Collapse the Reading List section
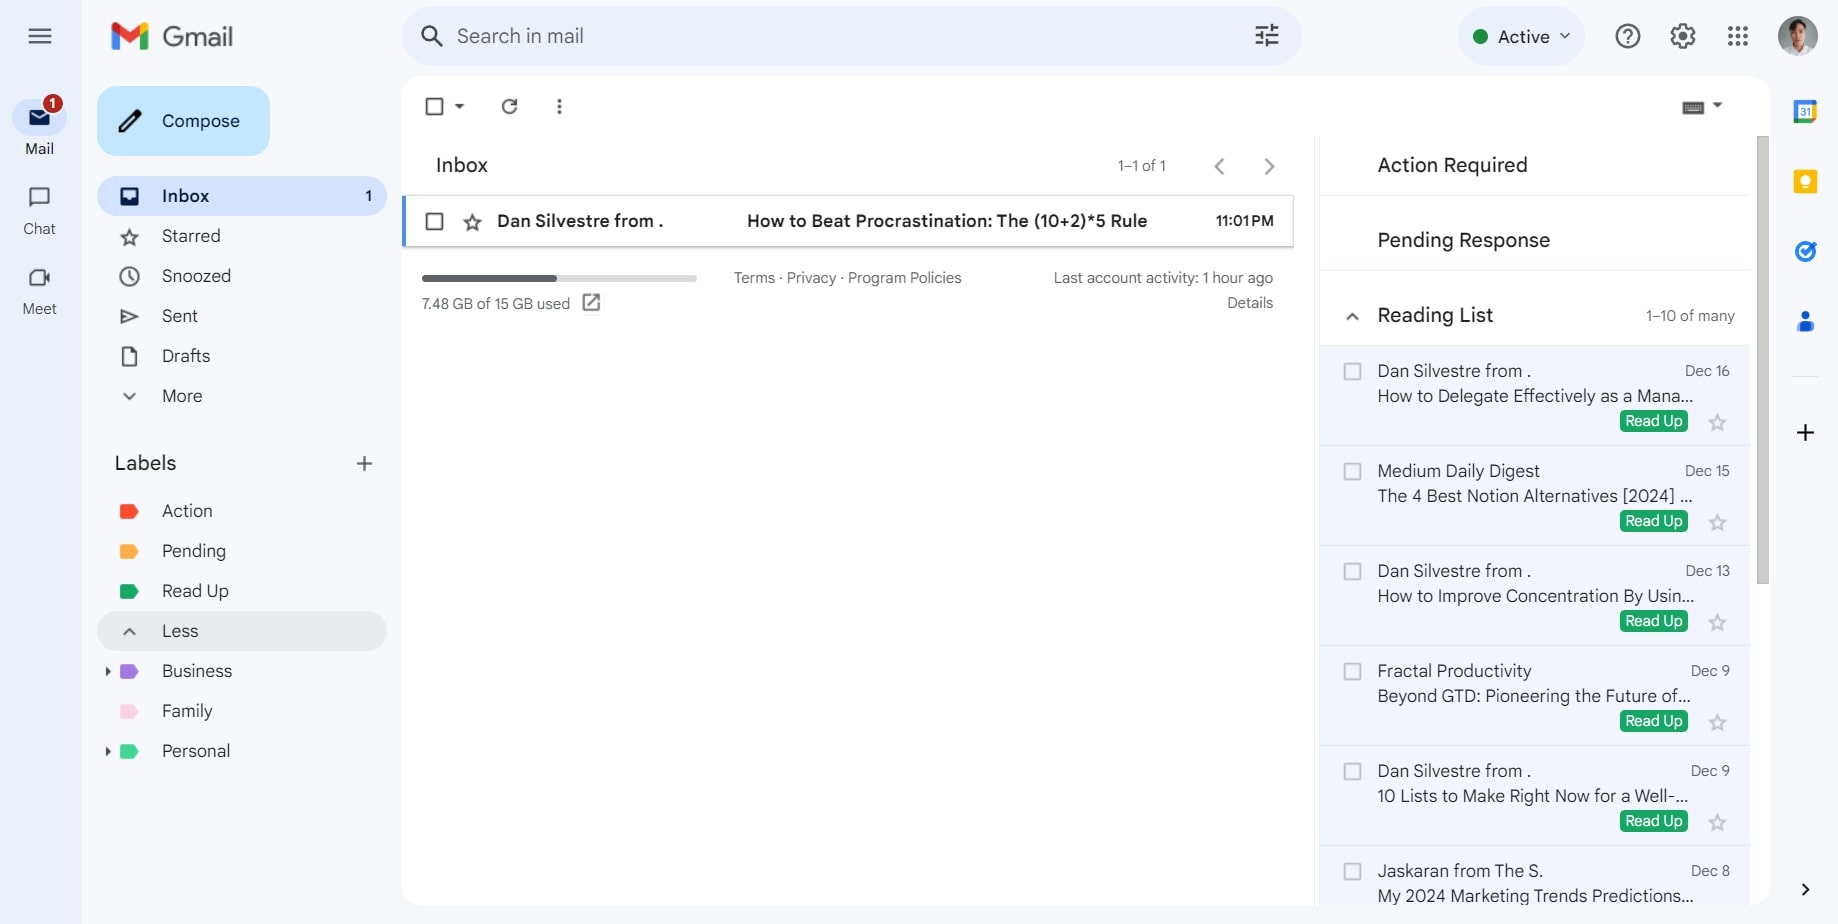 (1352, 316)
